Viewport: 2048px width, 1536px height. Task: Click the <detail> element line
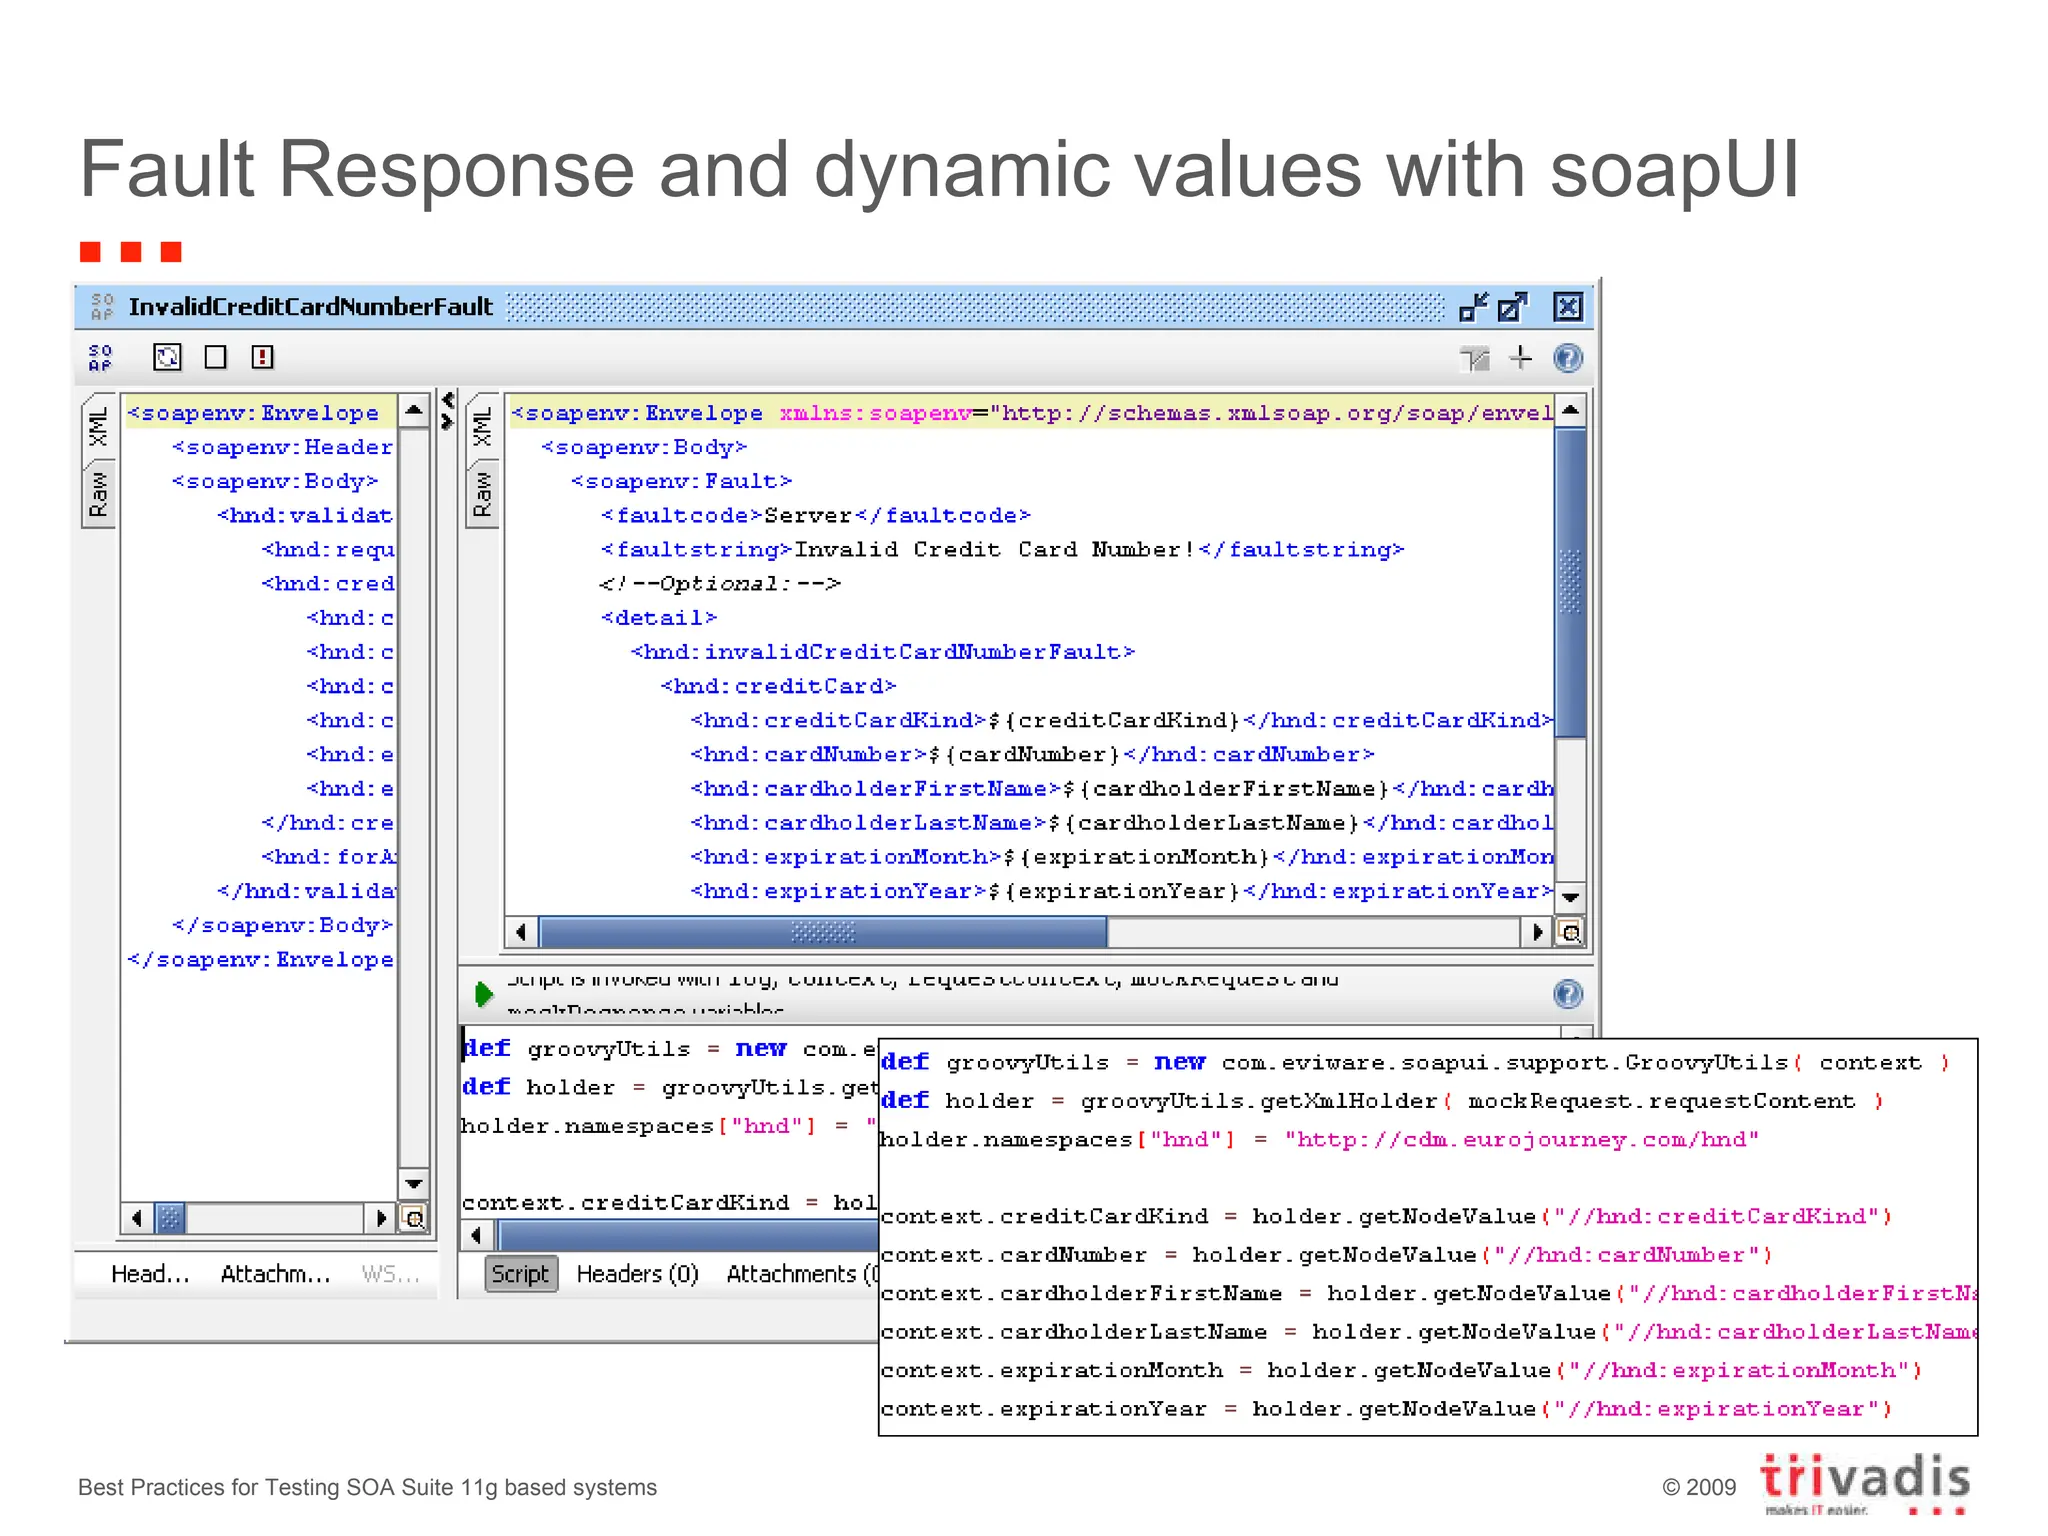(659, 618)
